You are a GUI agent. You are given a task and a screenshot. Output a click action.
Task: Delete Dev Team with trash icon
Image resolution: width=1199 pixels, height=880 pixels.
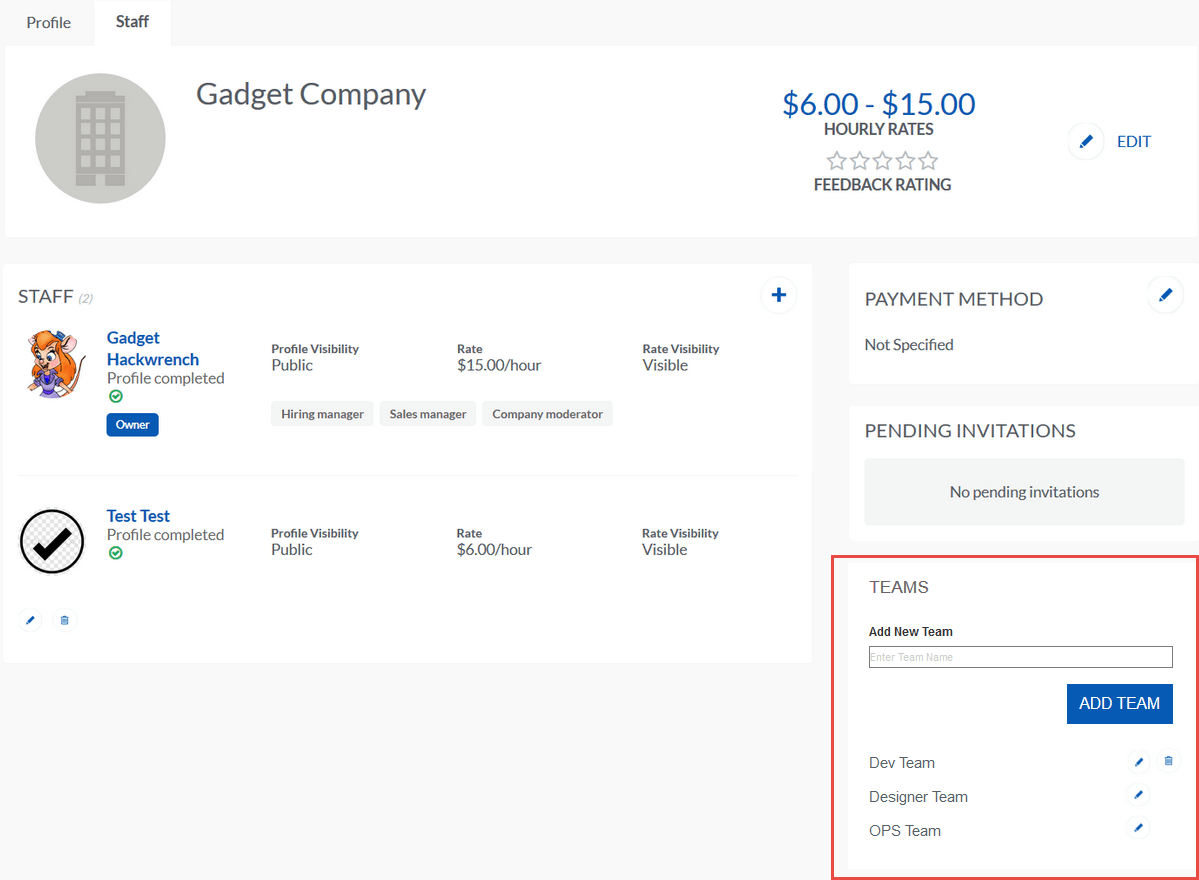pos(1168,761)
